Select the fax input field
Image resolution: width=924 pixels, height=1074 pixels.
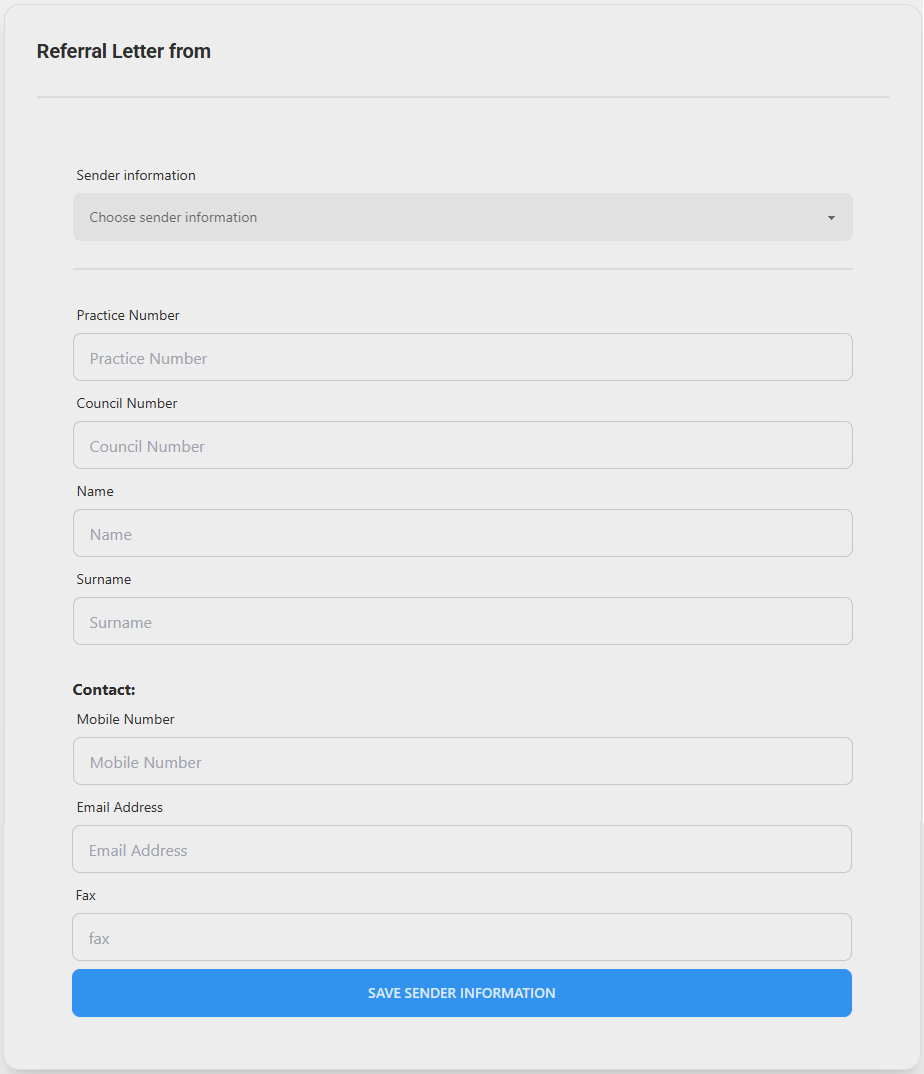click(461, 937)
